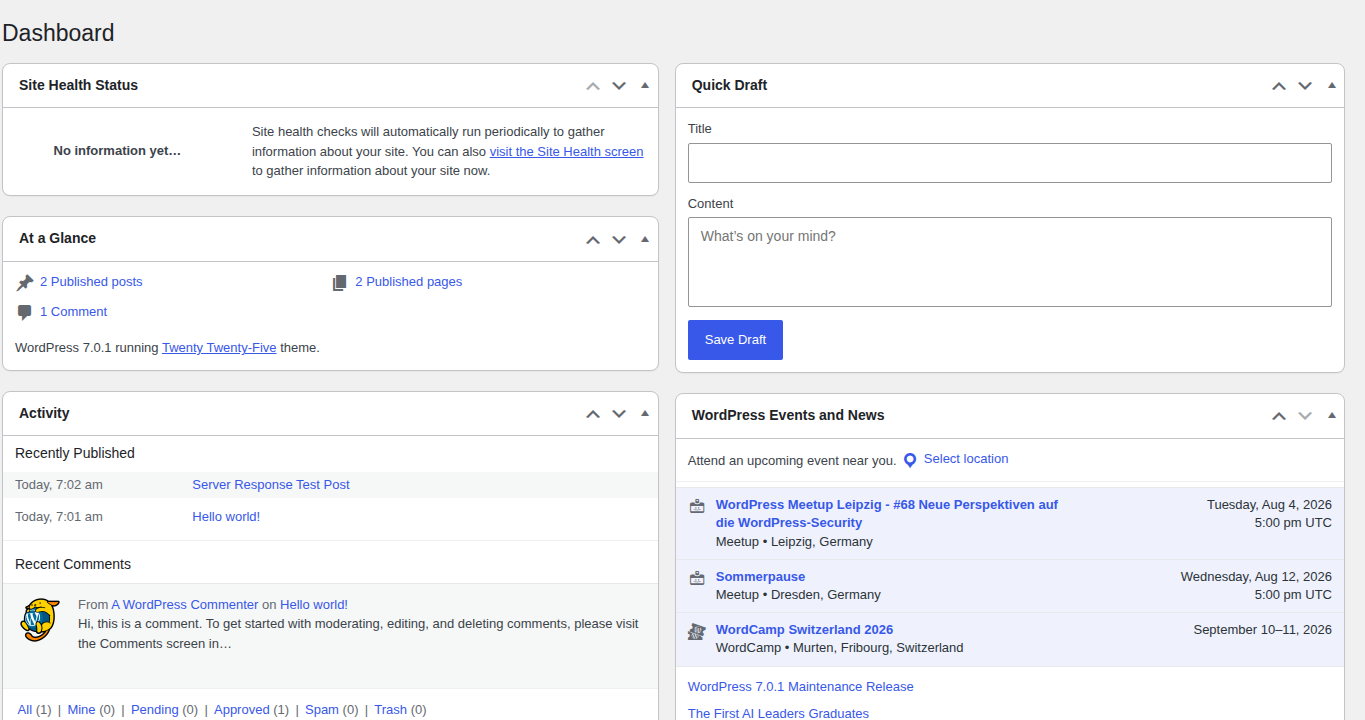
Task: Open 2 Published pages link
Action: [409, 282]
